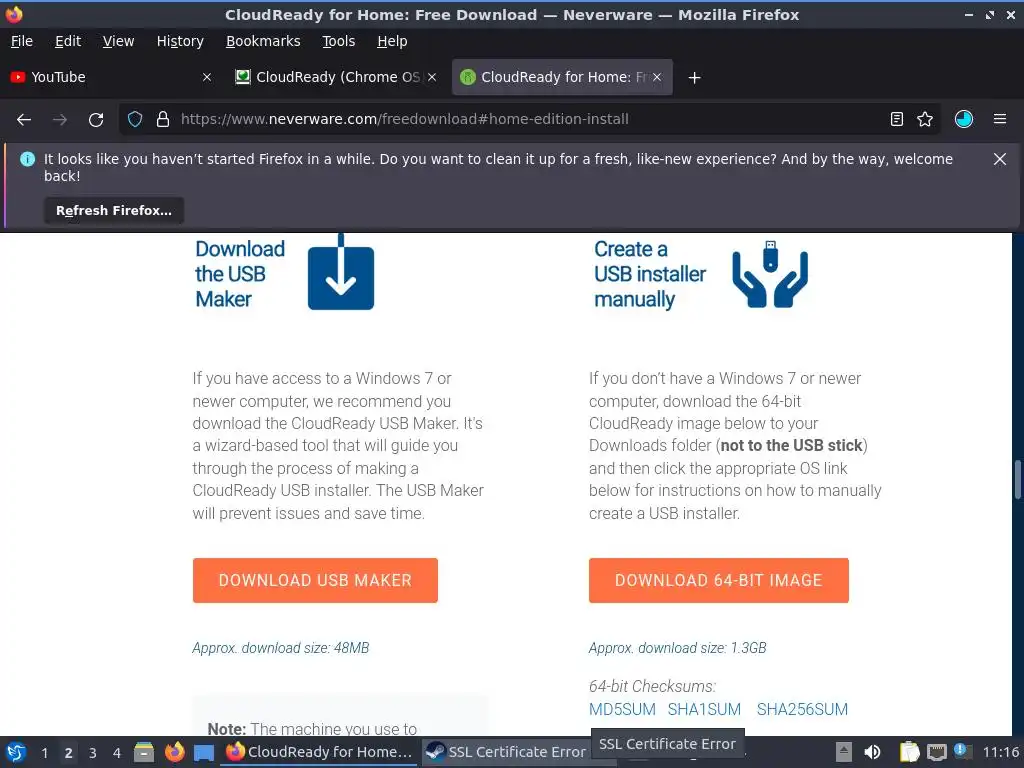Open the SHA256SUM checksum link
1024x768 pixels.
(x=802, y=709)
